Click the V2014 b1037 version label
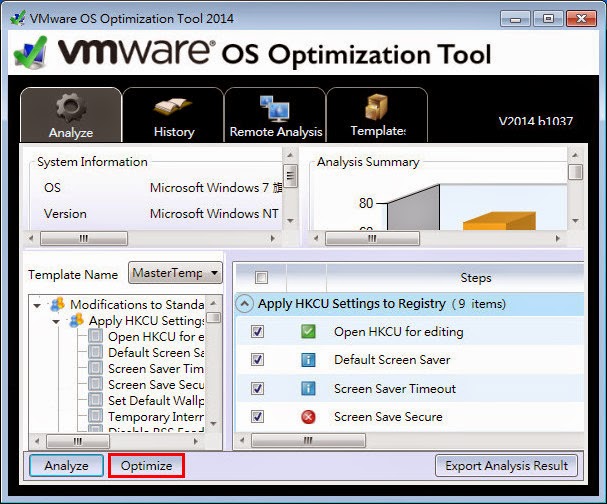The image size is (607, 504). click(535, 121)
